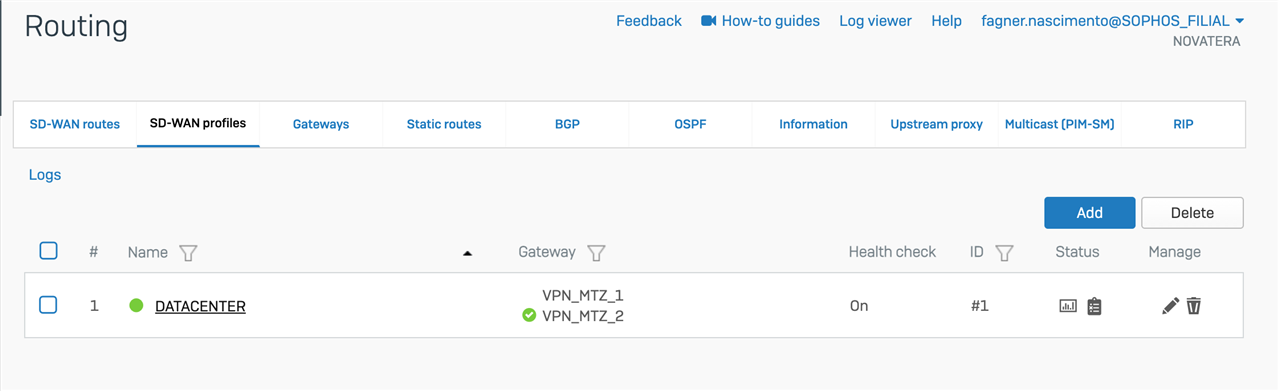Screen dimensions: 1279x391
Task: Open the ID column filter funnel
Action: pos(1004,253)
